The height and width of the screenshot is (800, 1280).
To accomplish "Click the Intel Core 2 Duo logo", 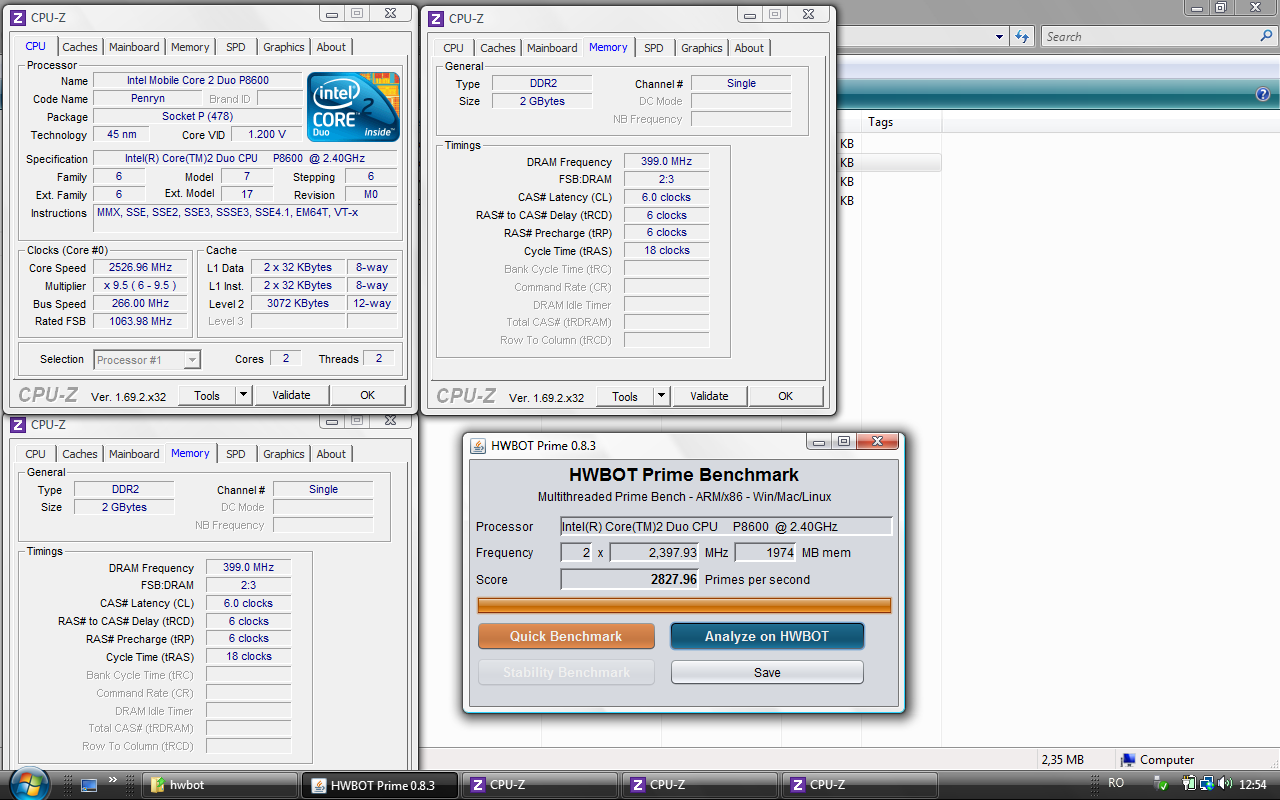I will click(354, 106).
